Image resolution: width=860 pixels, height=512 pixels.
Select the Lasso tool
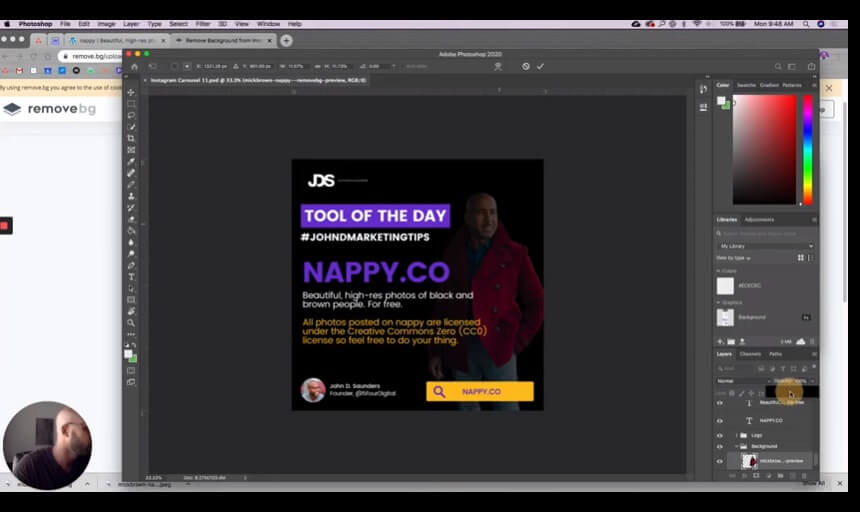[131, 115]
